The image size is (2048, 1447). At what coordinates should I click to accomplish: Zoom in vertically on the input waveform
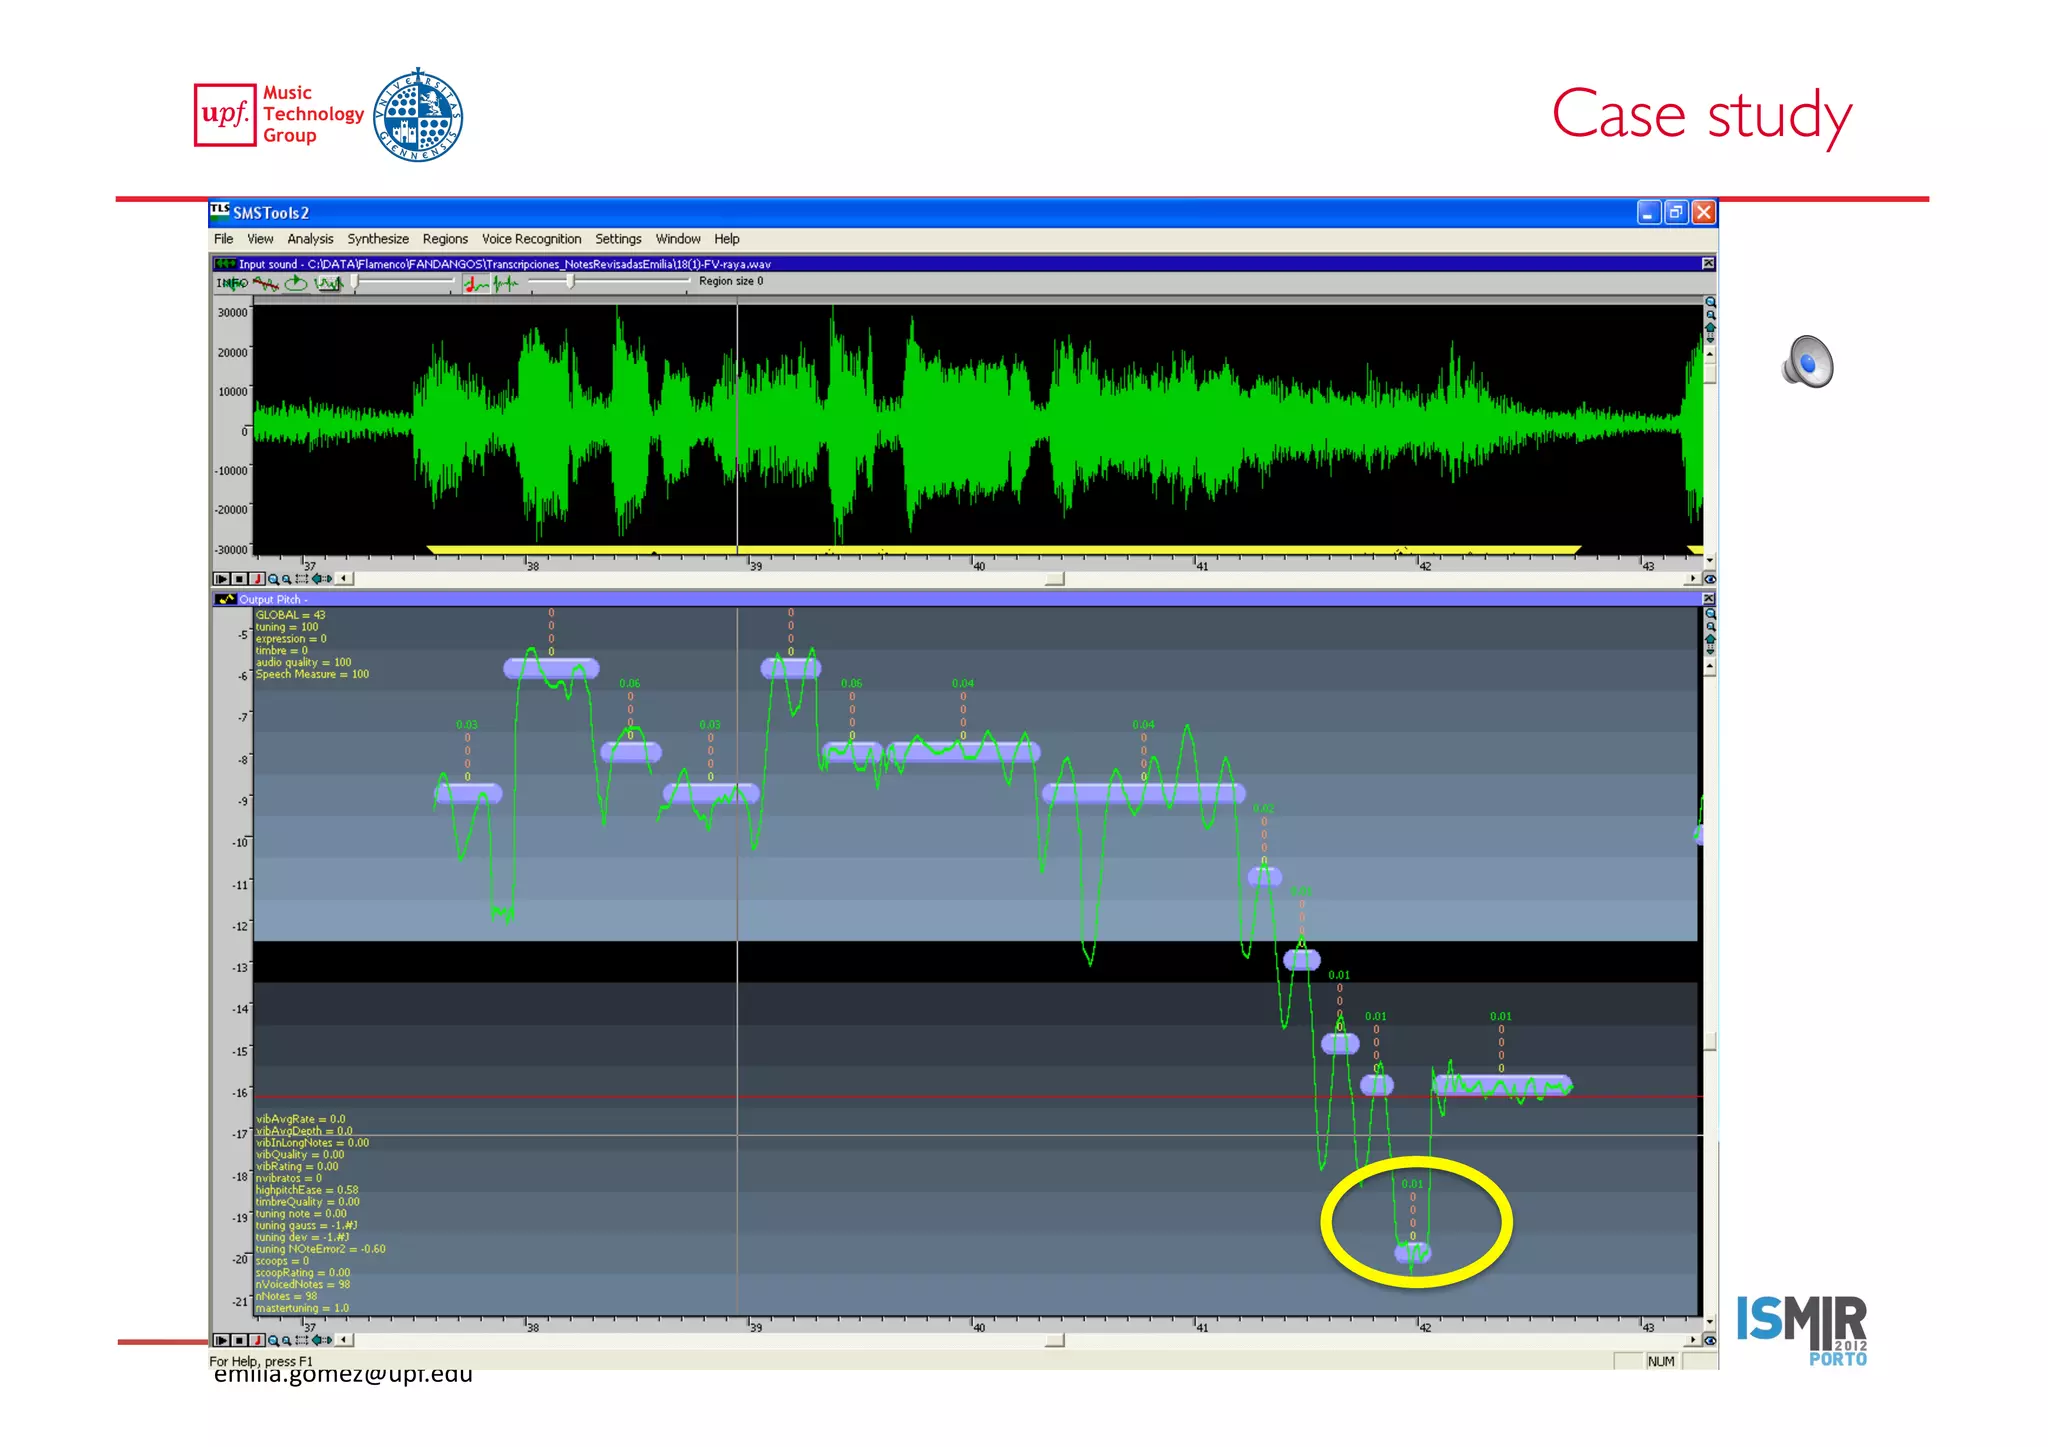1710,302
